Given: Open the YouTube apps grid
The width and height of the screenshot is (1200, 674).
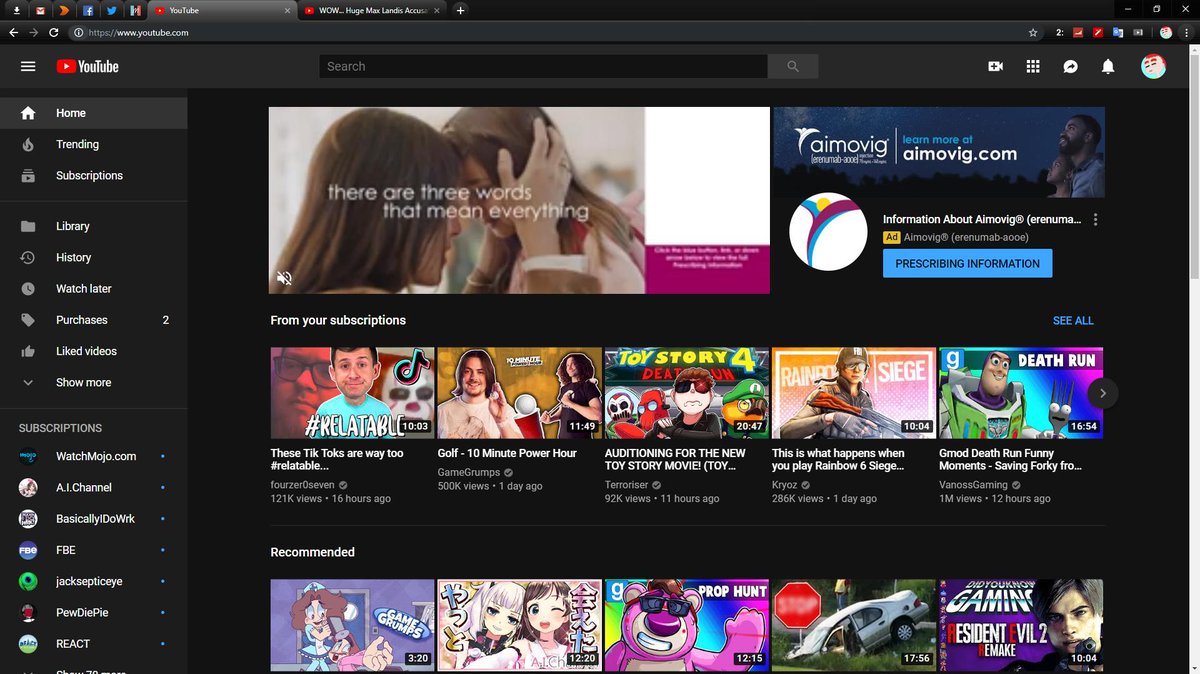Looking at the screenshot, I should (x=1033, y=66).
